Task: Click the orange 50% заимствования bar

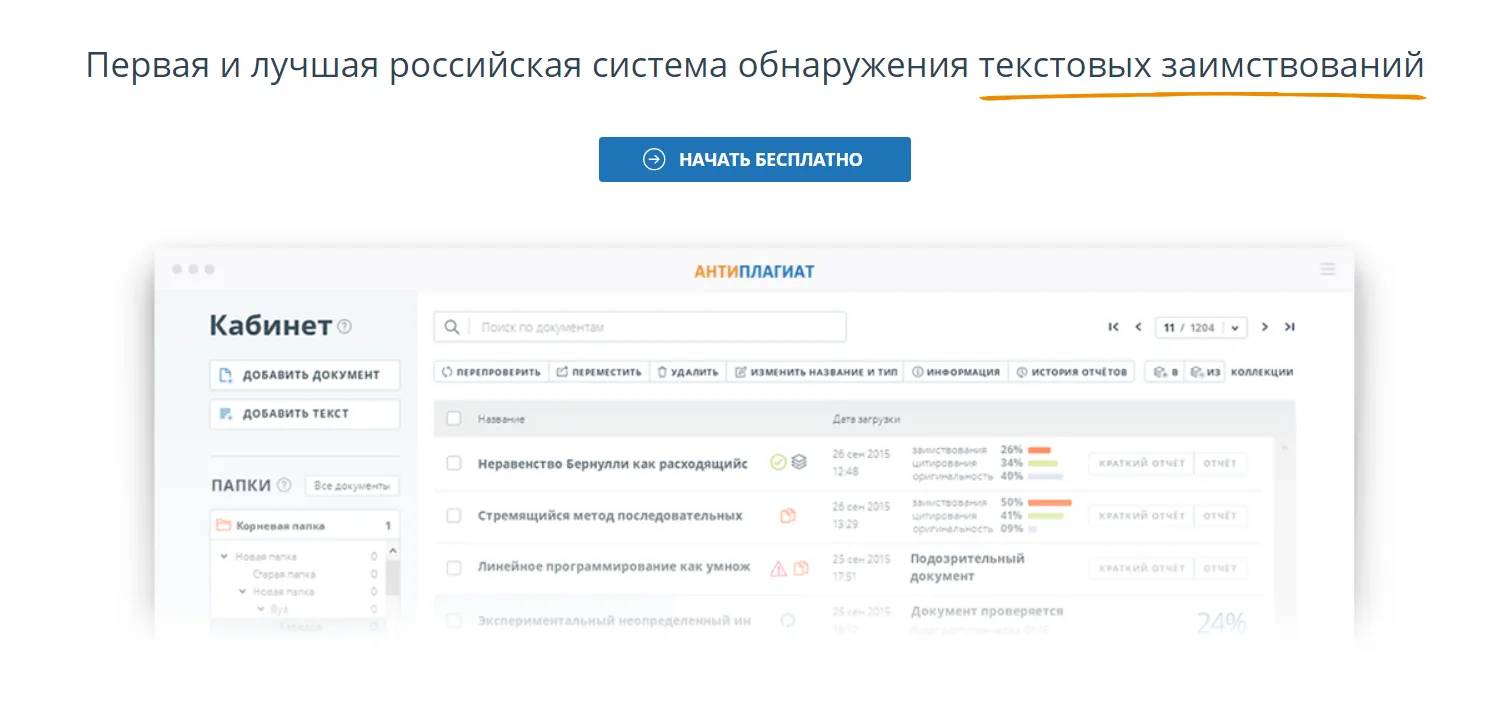Action: click(1050, 502)
